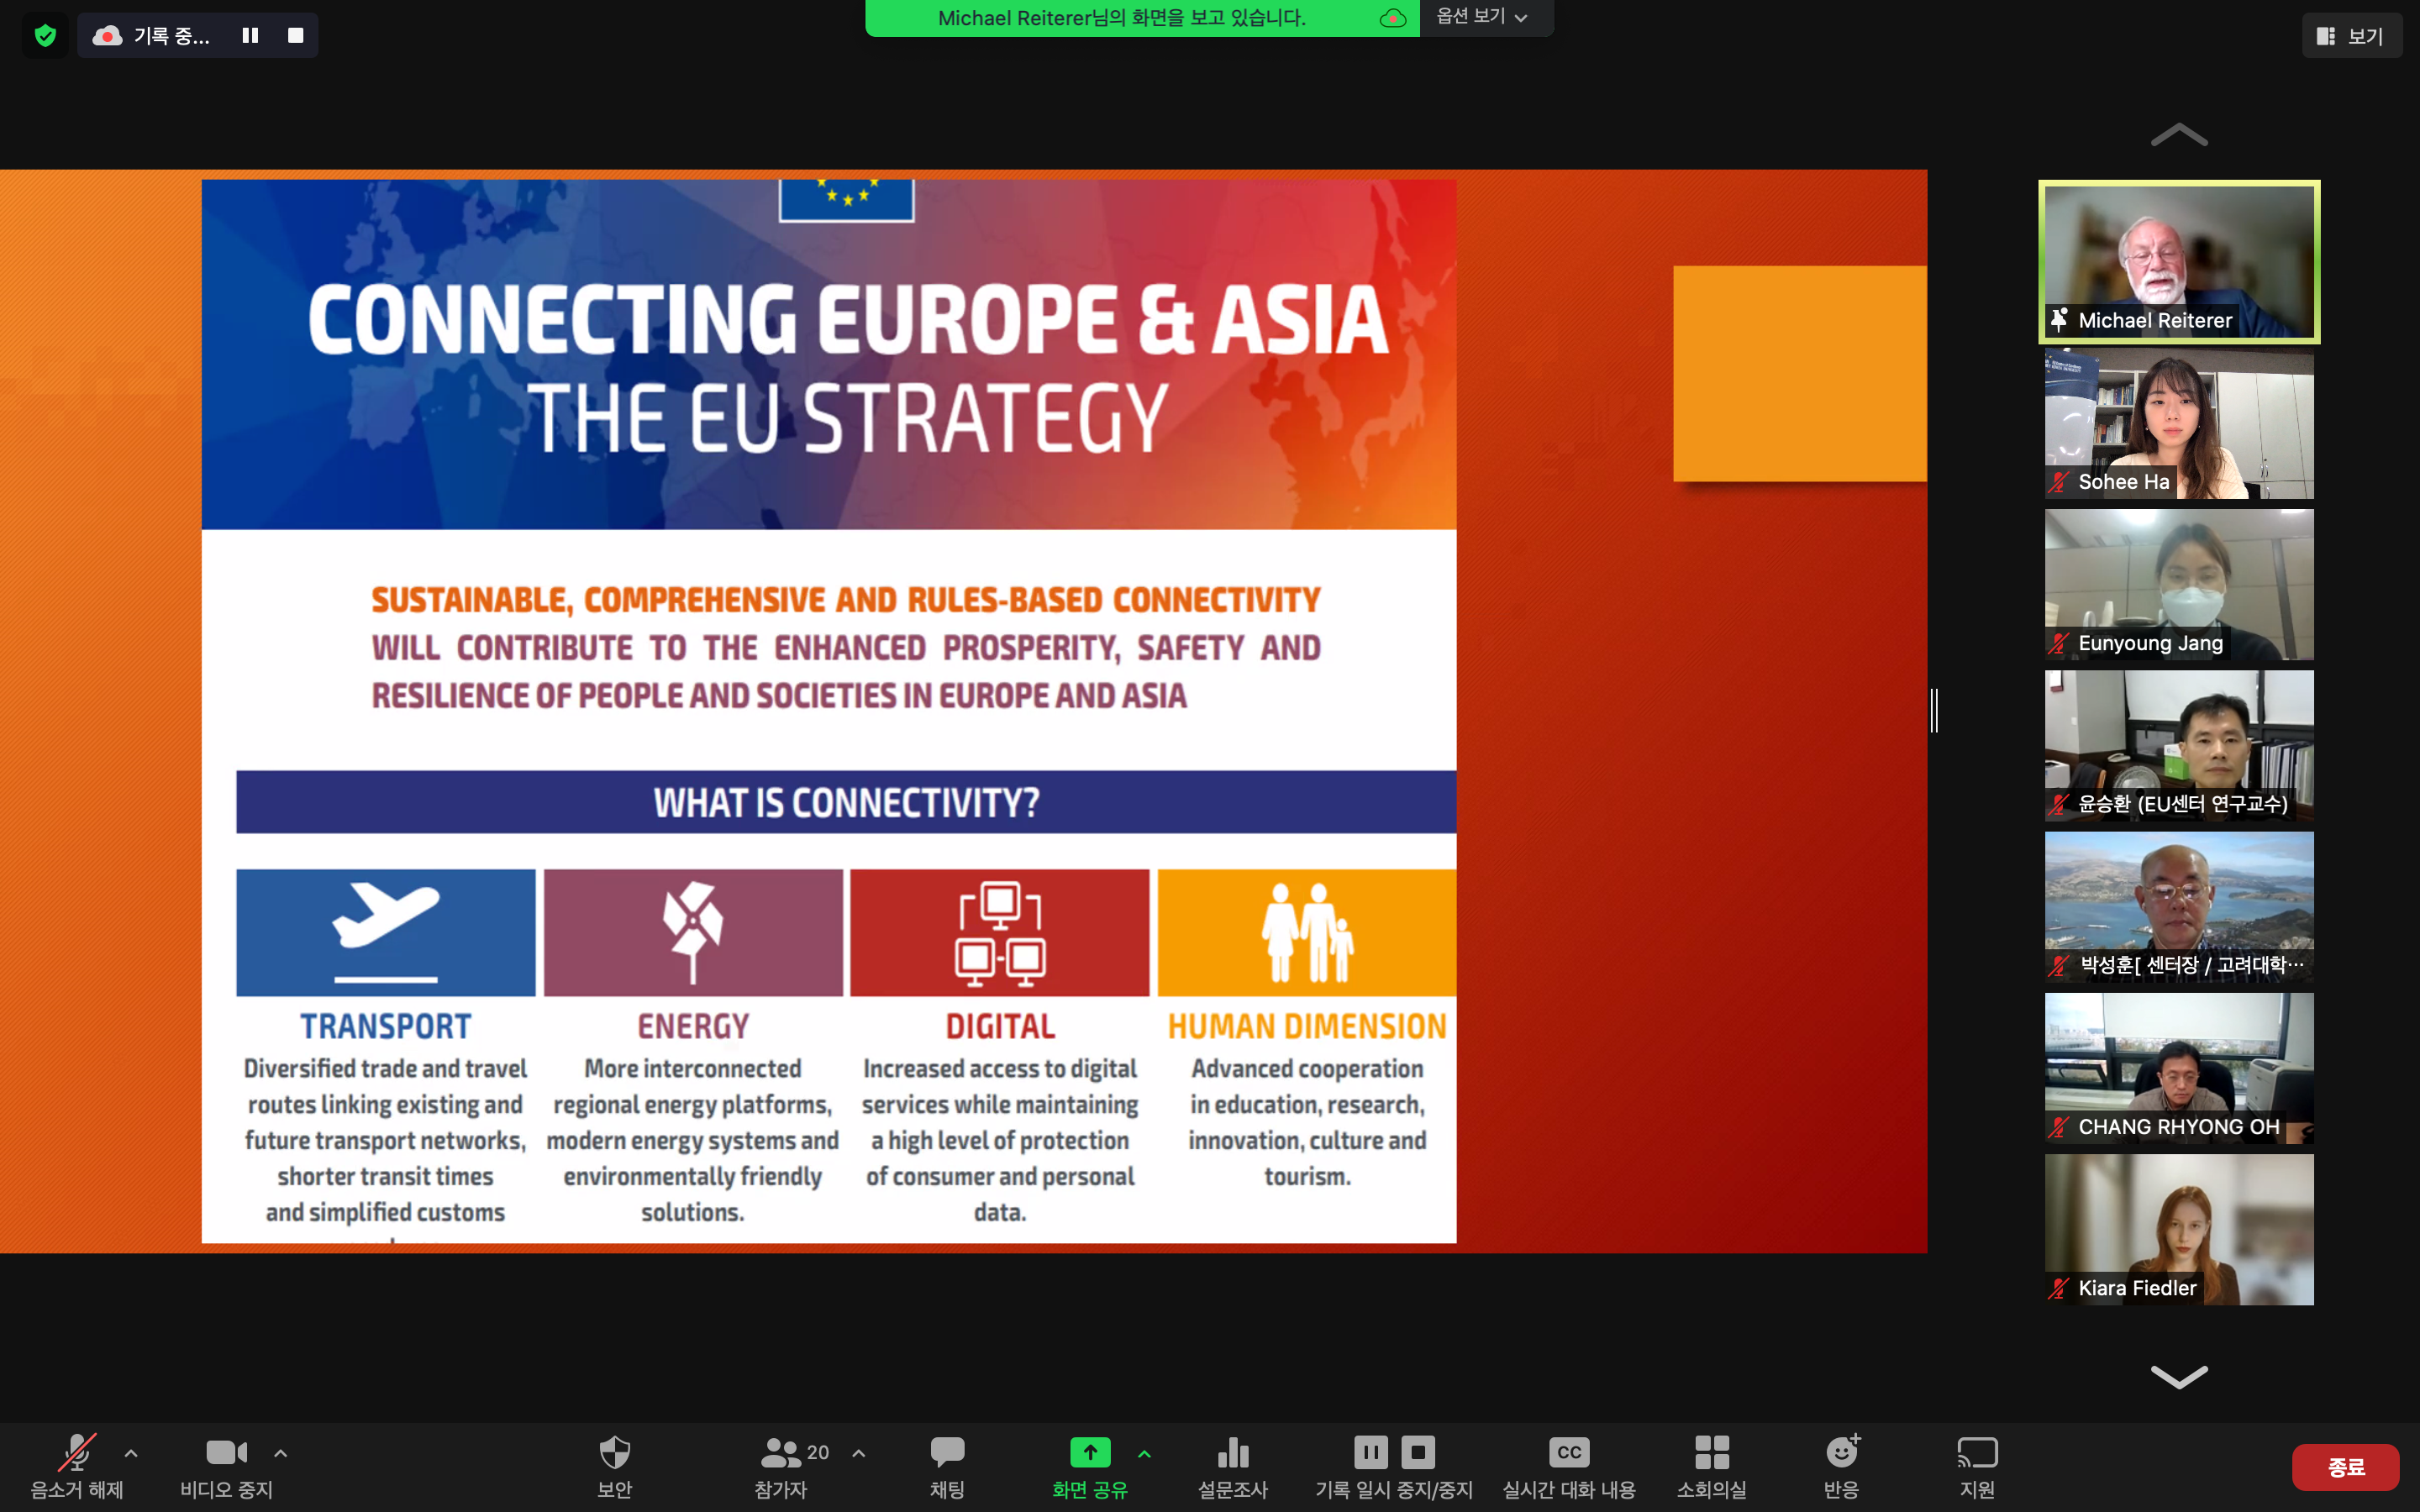2420x1512 pixels.
Task: Select Sohee Ha's video thumbnail
Action: pyautogui.click(x=2178, y=424)
